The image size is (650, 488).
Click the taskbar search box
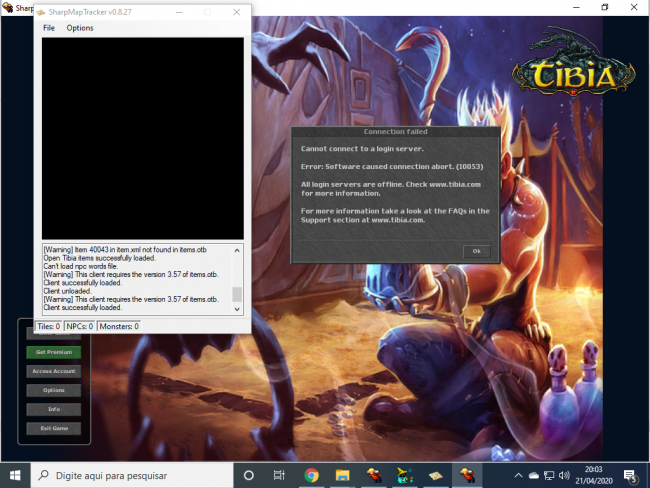[x=132, y=475]
